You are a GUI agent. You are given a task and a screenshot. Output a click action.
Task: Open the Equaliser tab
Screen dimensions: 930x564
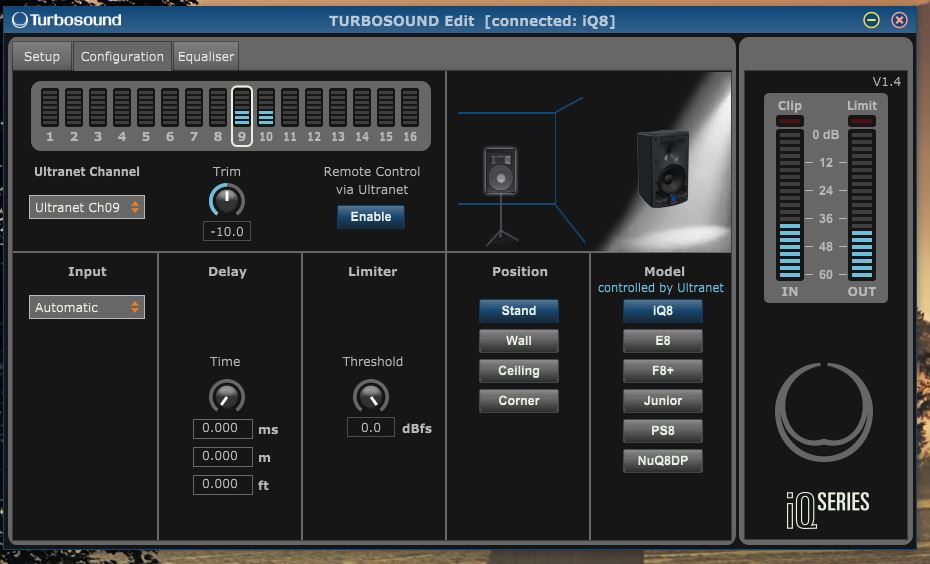206,56
